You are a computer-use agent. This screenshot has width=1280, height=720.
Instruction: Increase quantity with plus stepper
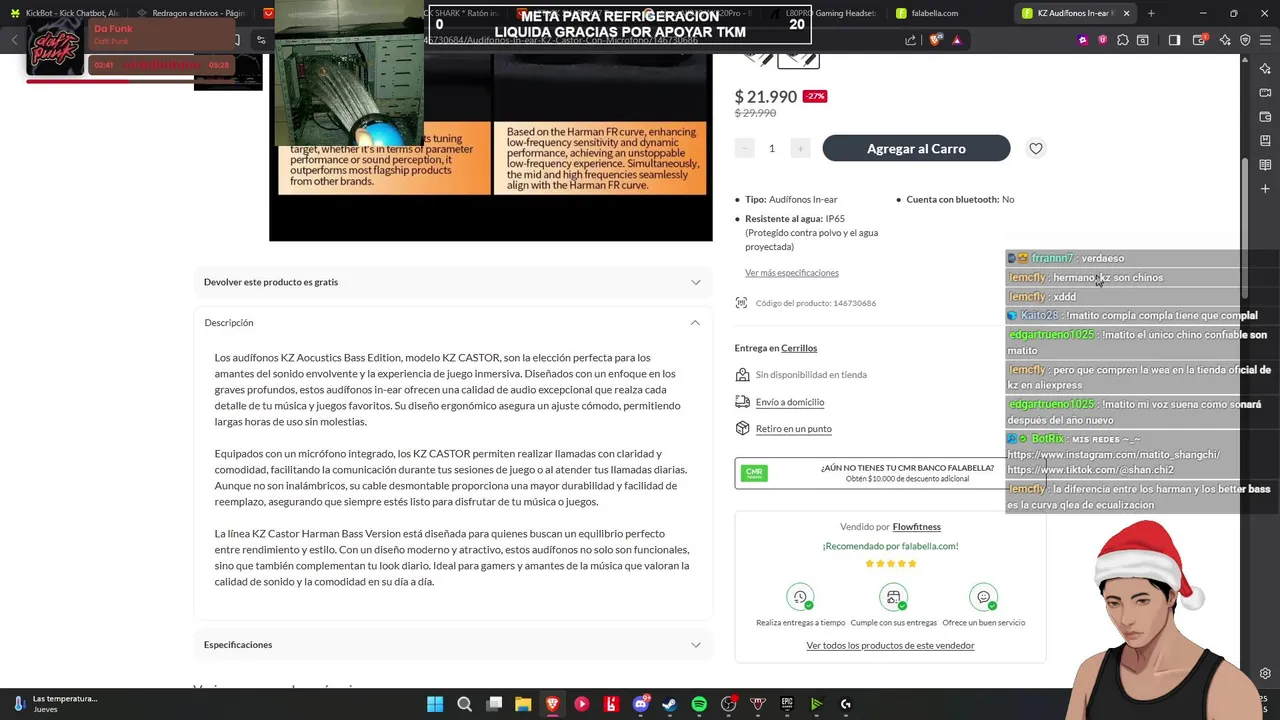(800, 148)
